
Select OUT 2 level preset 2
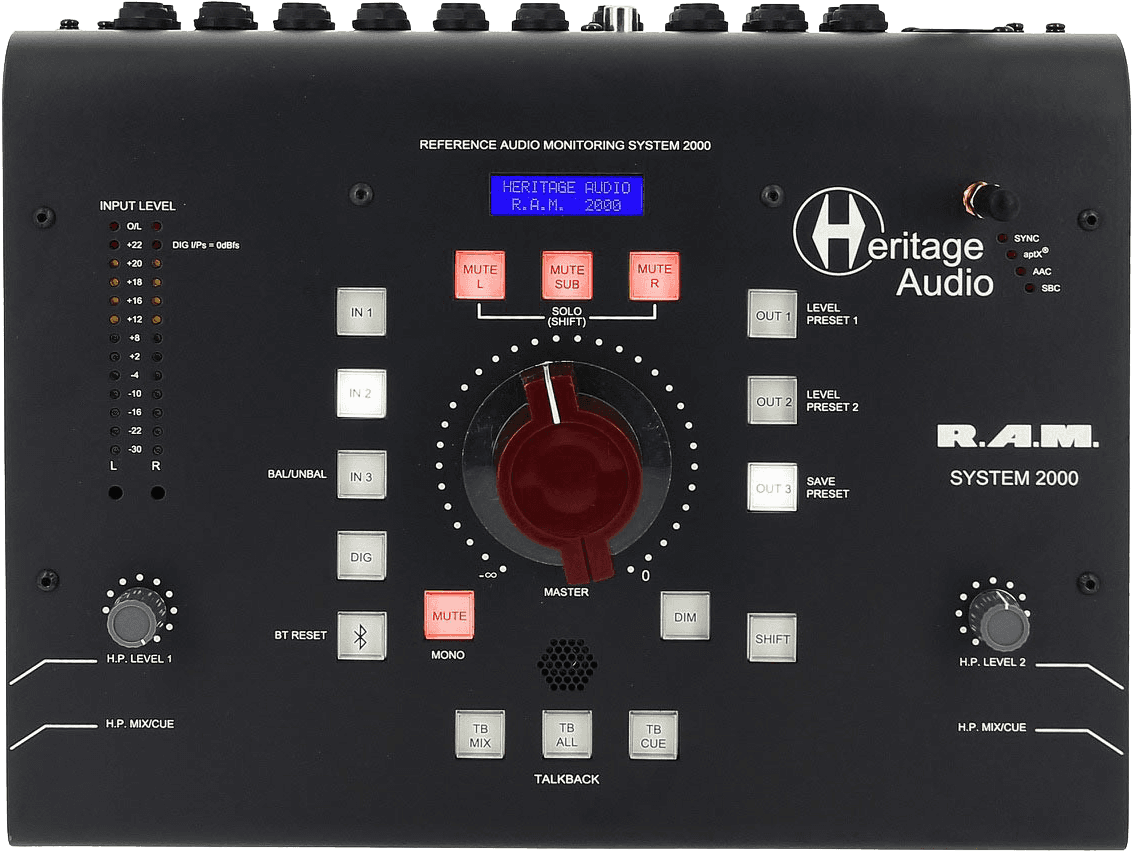point(771,403)
